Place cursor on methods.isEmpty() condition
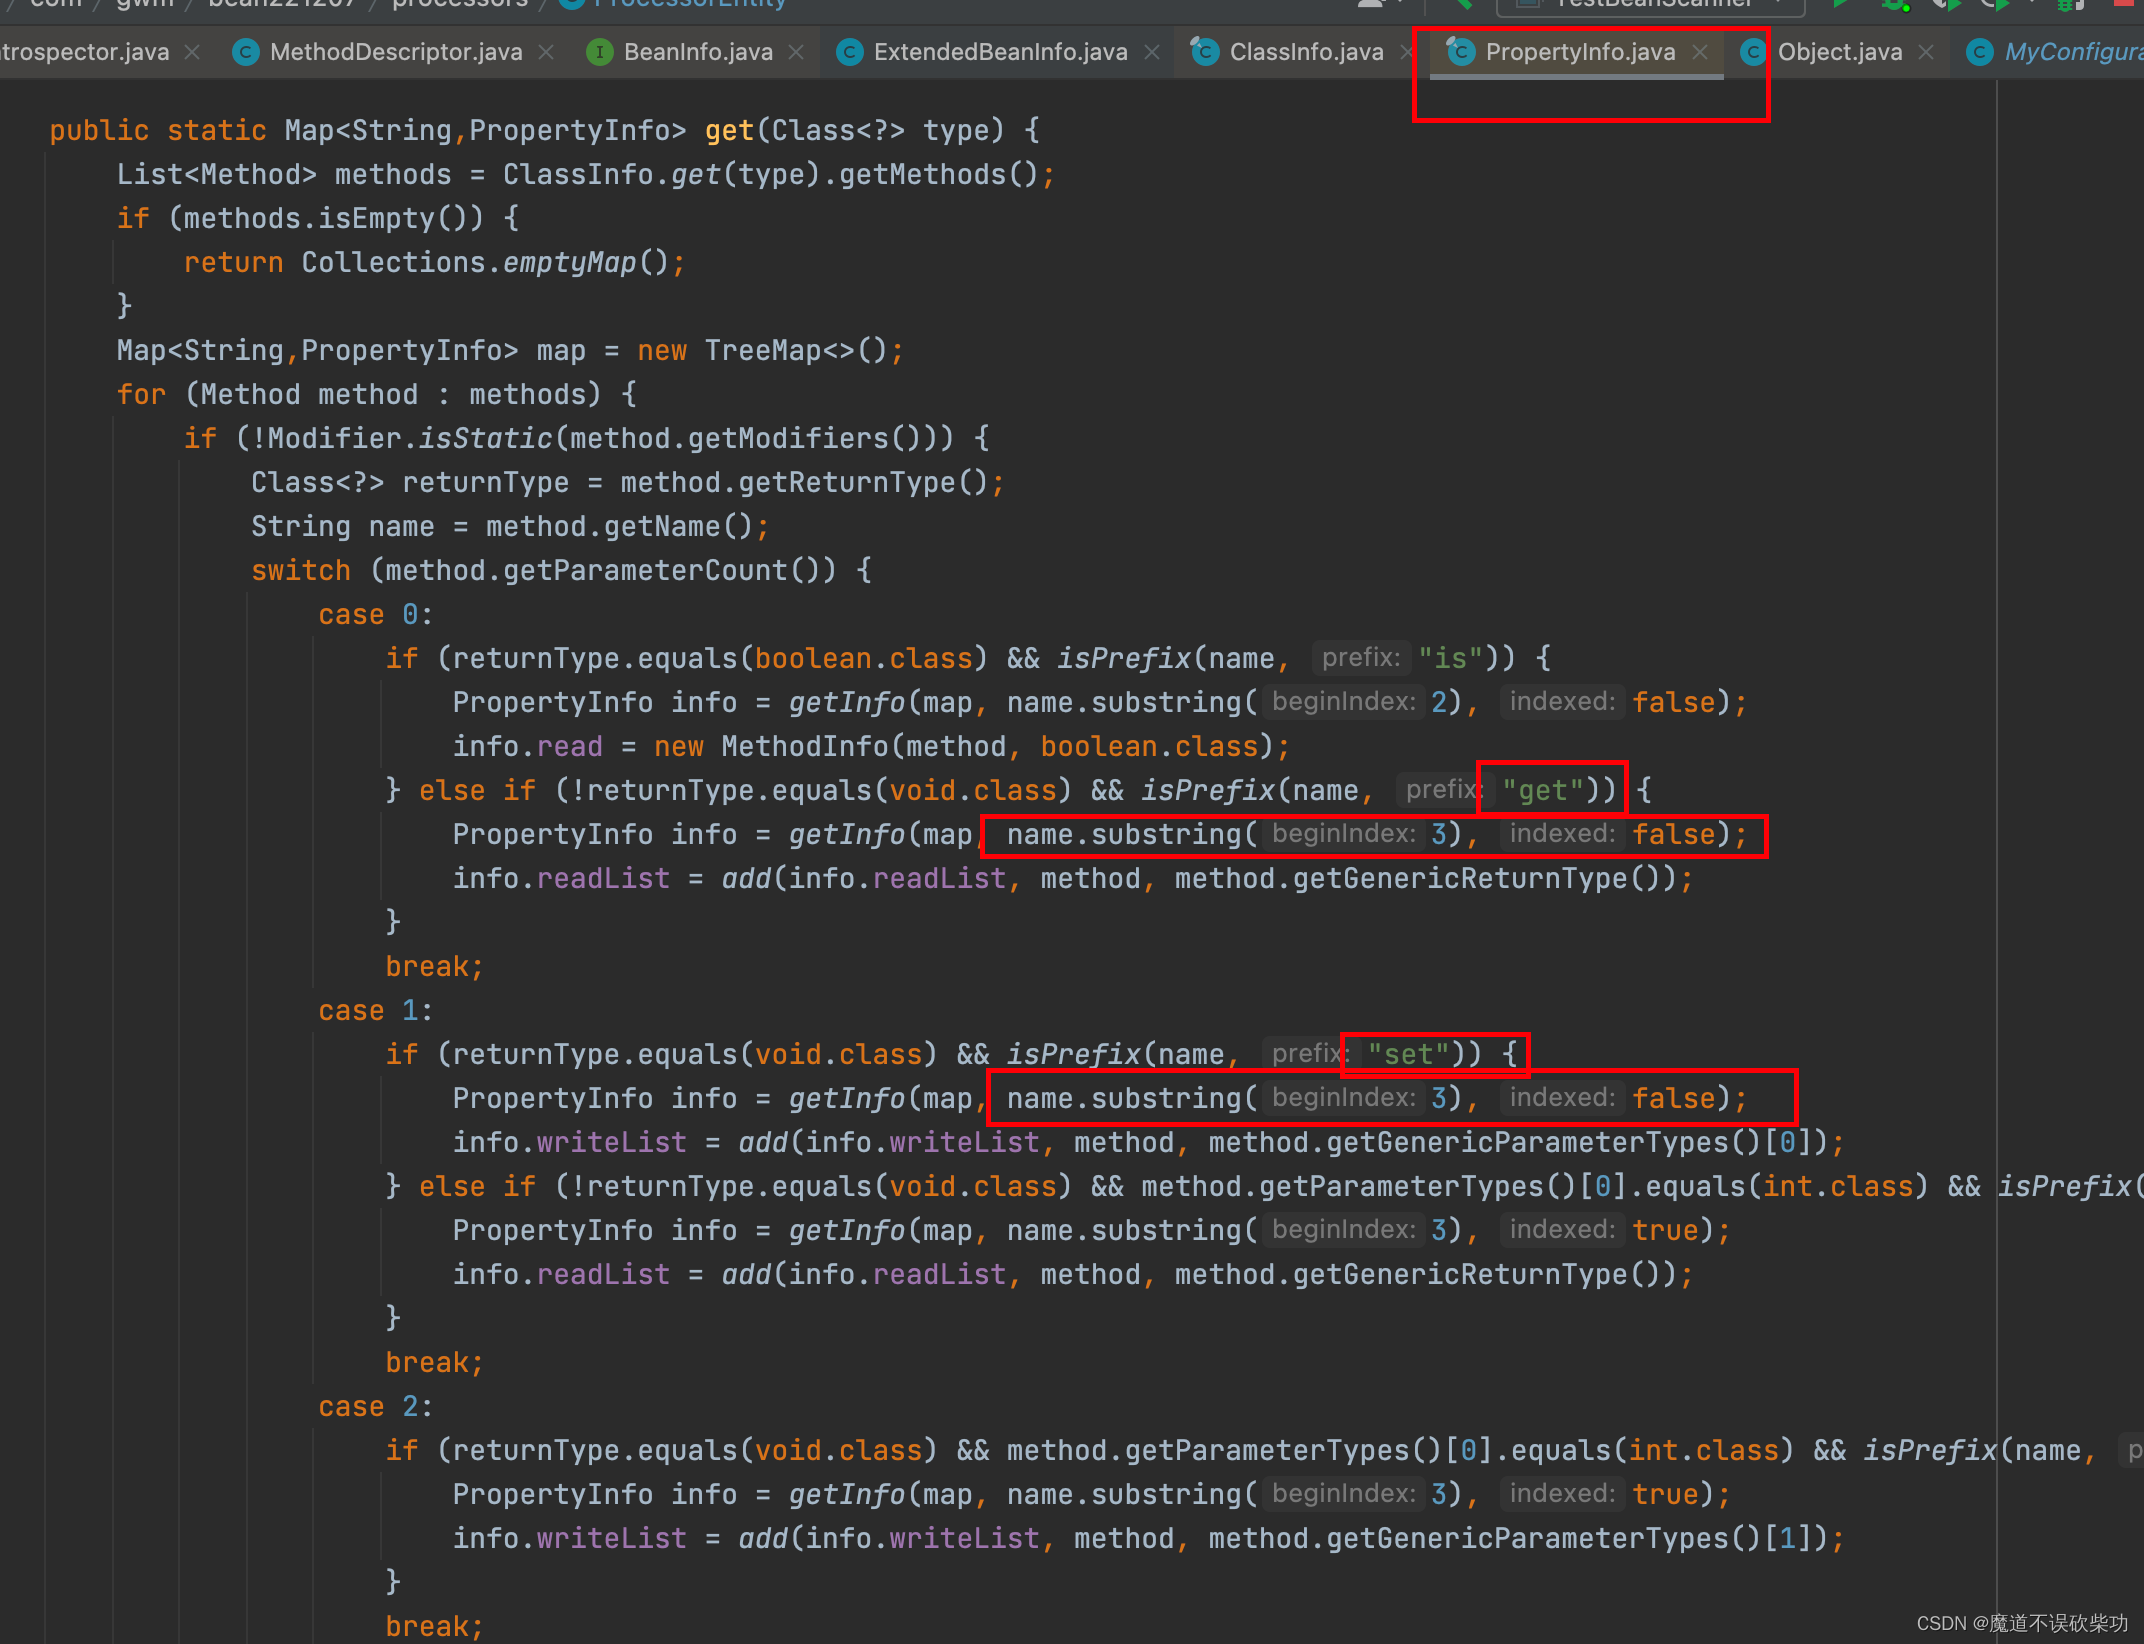The width and height of the screenshot is (2144, 1644). coord(326,219)
